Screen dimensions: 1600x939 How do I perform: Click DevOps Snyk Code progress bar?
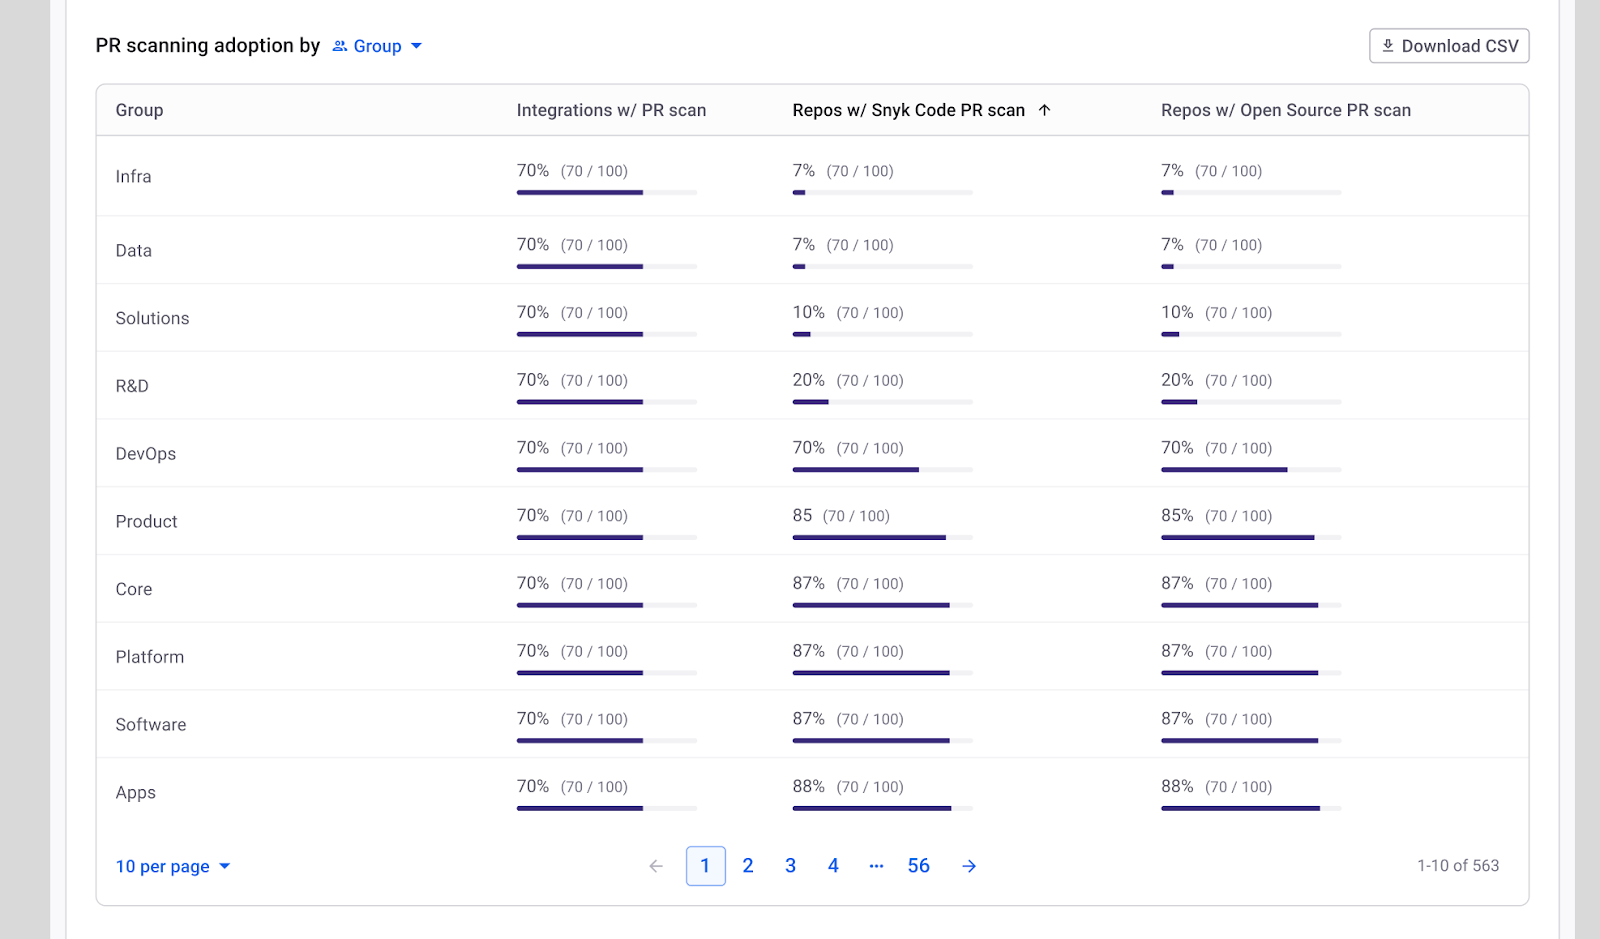pyautogui.click(x=882, y=469)
